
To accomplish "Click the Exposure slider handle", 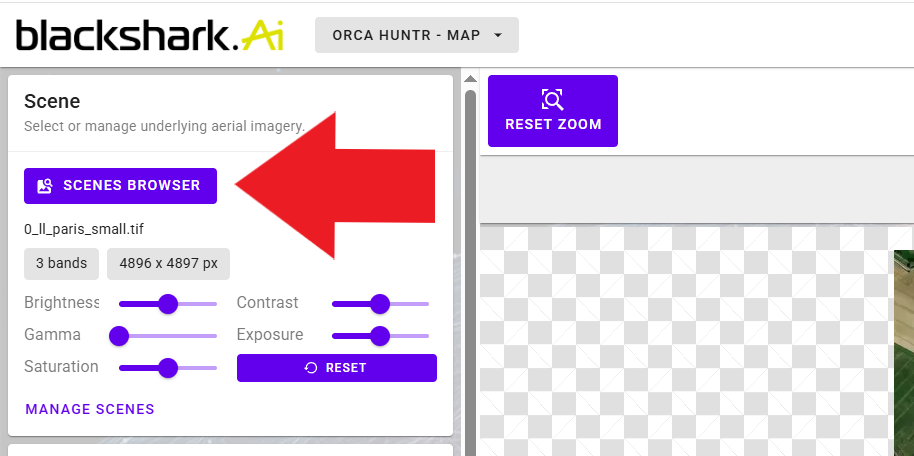I will [x=379, y=335].
